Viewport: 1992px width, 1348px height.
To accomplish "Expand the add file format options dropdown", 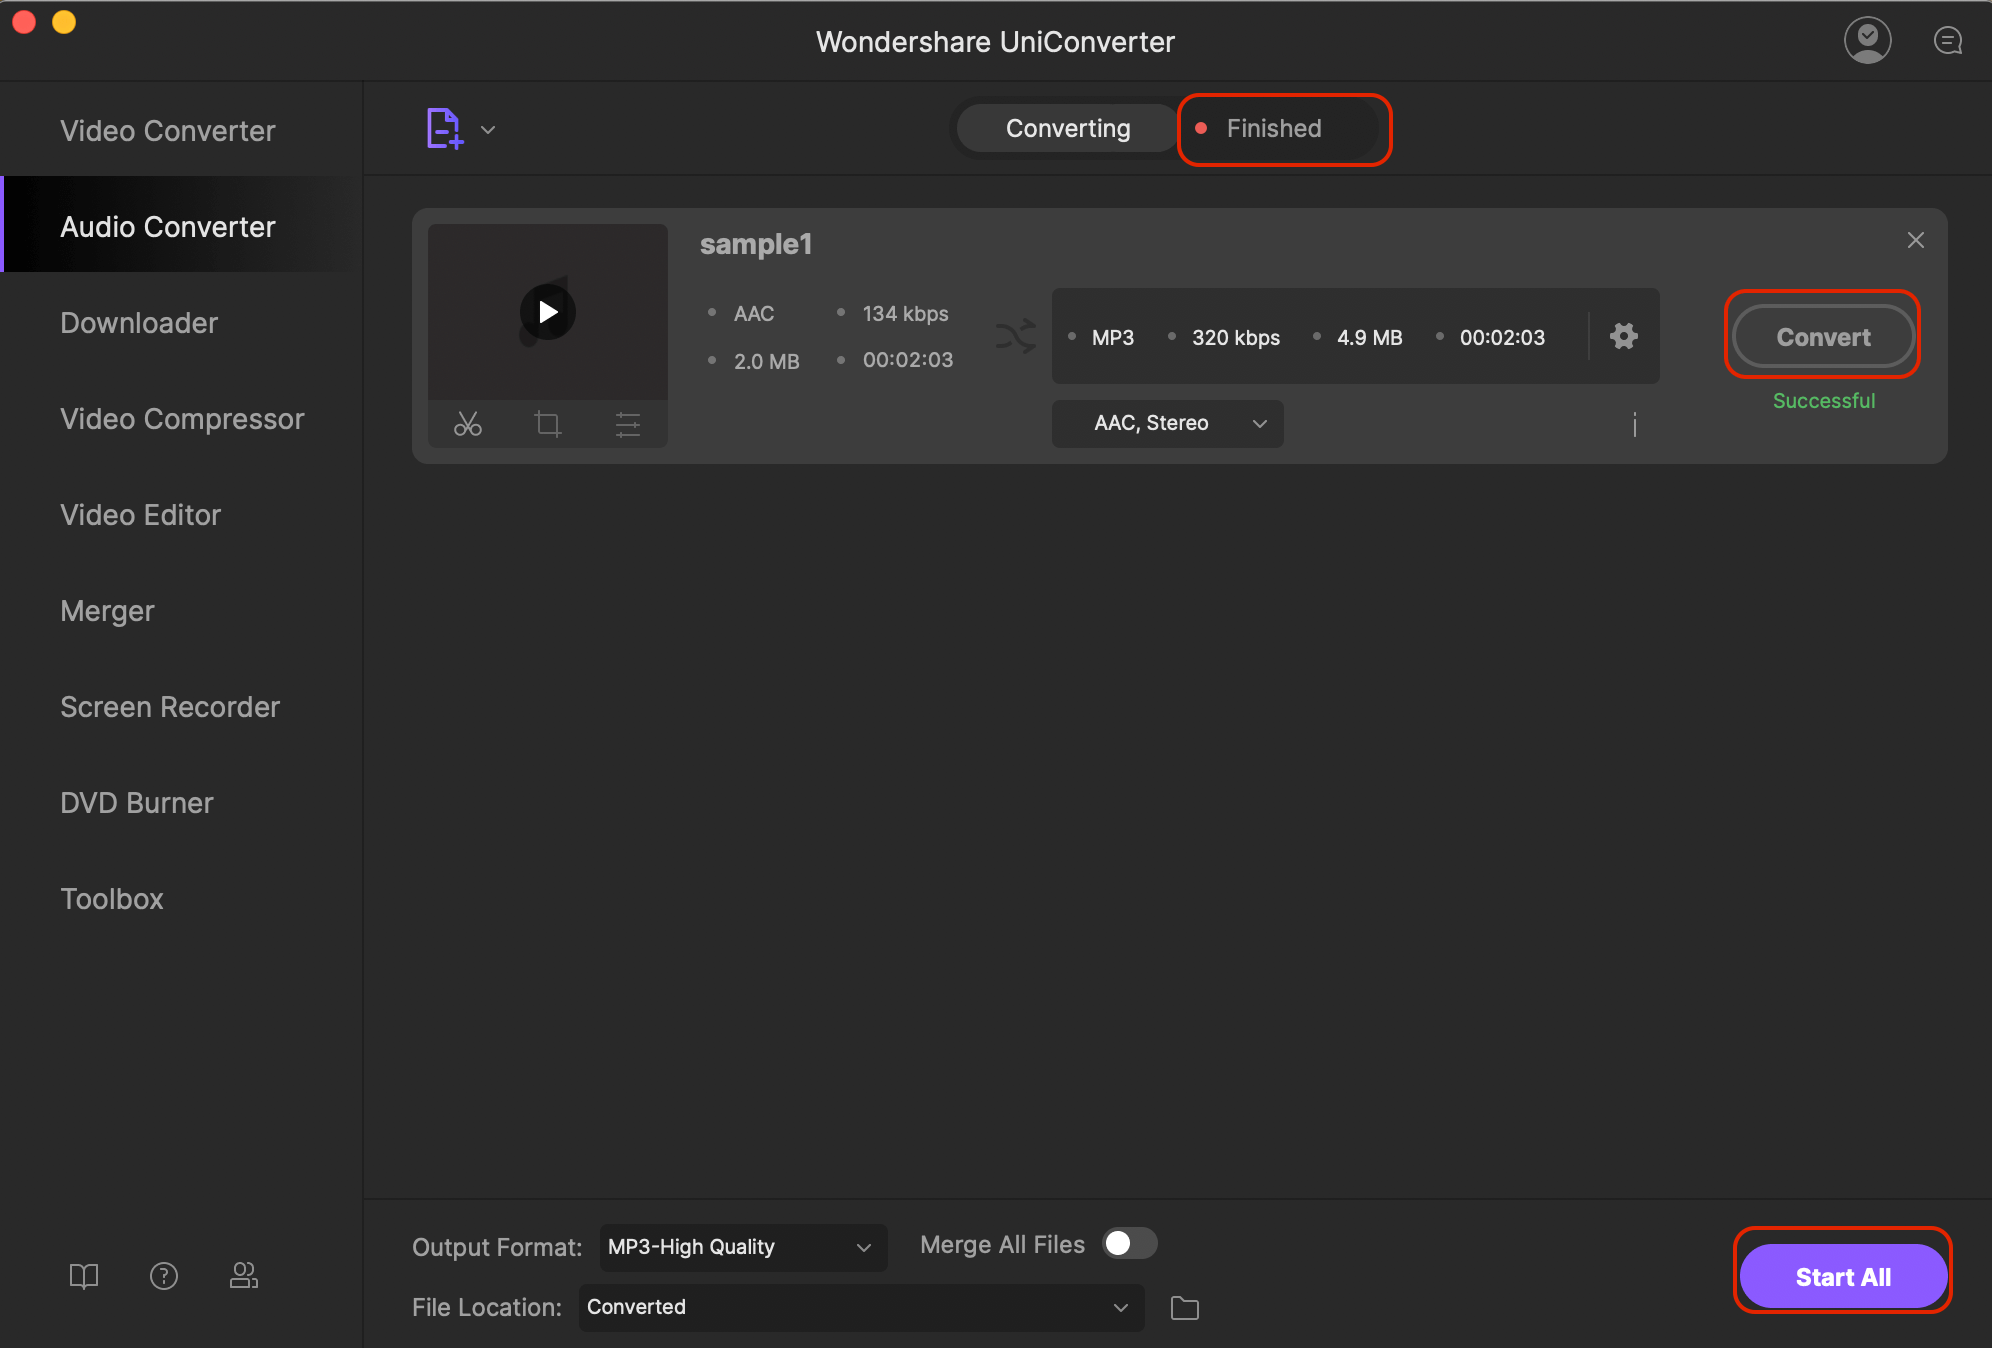I will click(x=487, y=129).
